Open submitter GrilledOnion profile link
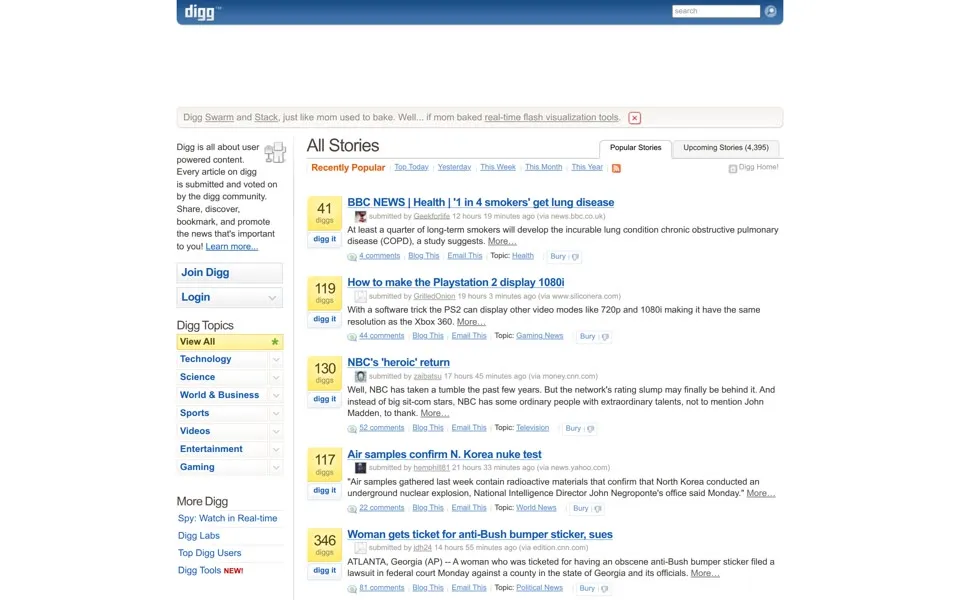Viewport: 960px width, 600px height. (434, 296)
